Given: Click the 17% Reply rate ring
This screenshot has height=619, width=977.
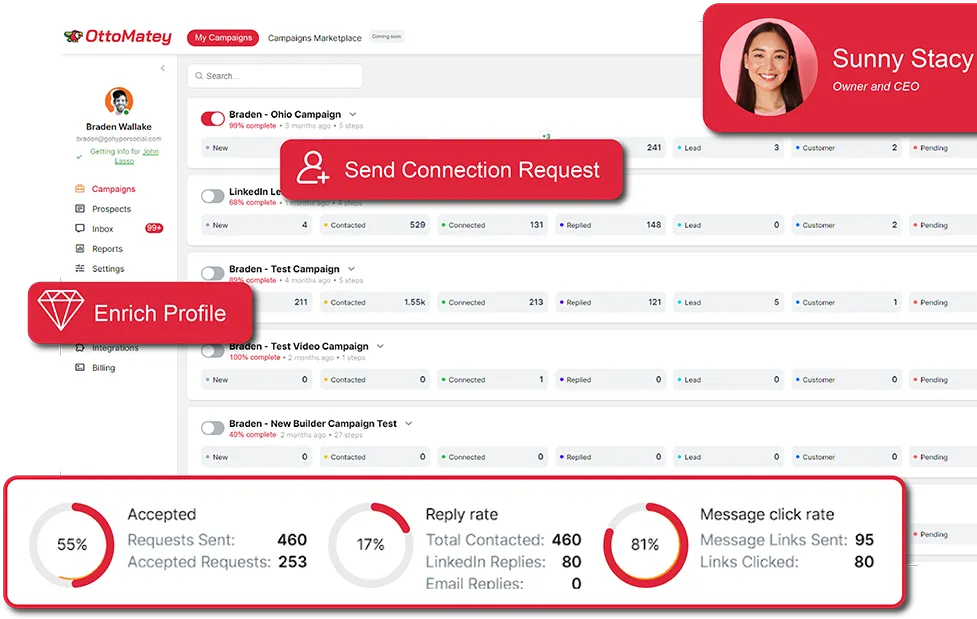Looking at the screenshot, I should click(370, 545).
